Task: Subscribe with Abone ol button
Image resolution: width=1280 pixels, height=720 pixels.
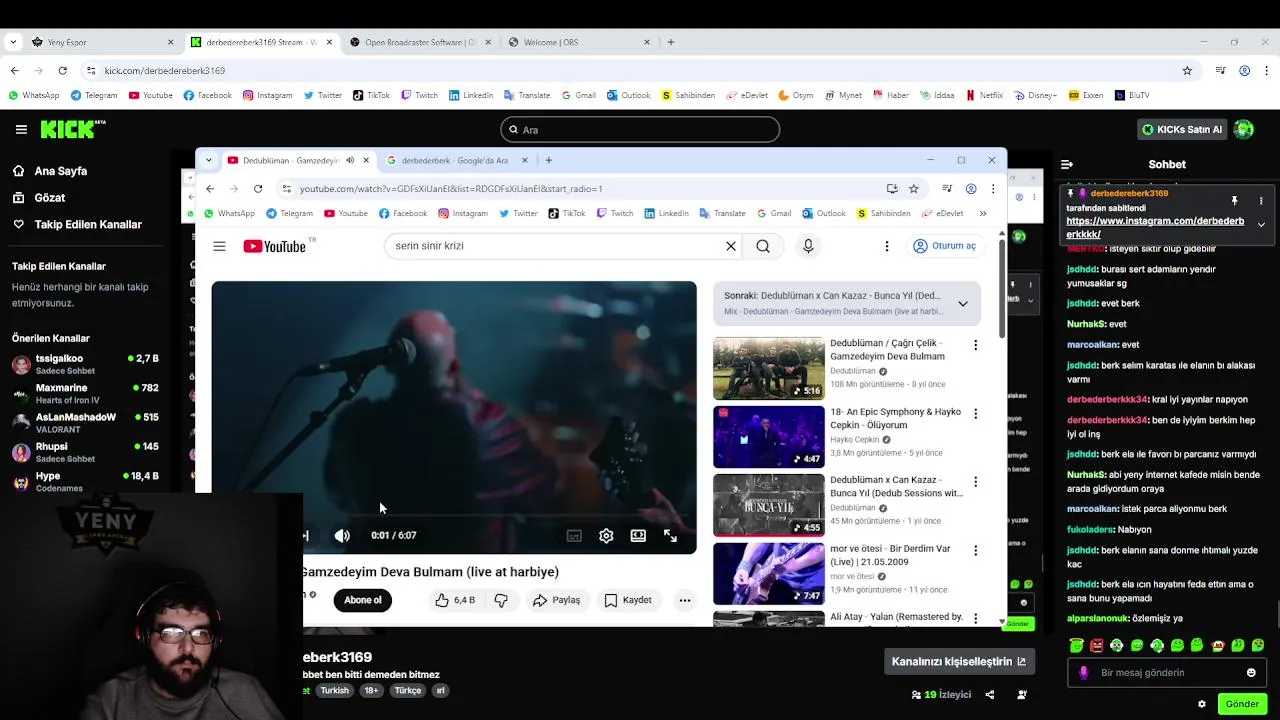Action: pos(363,600)
